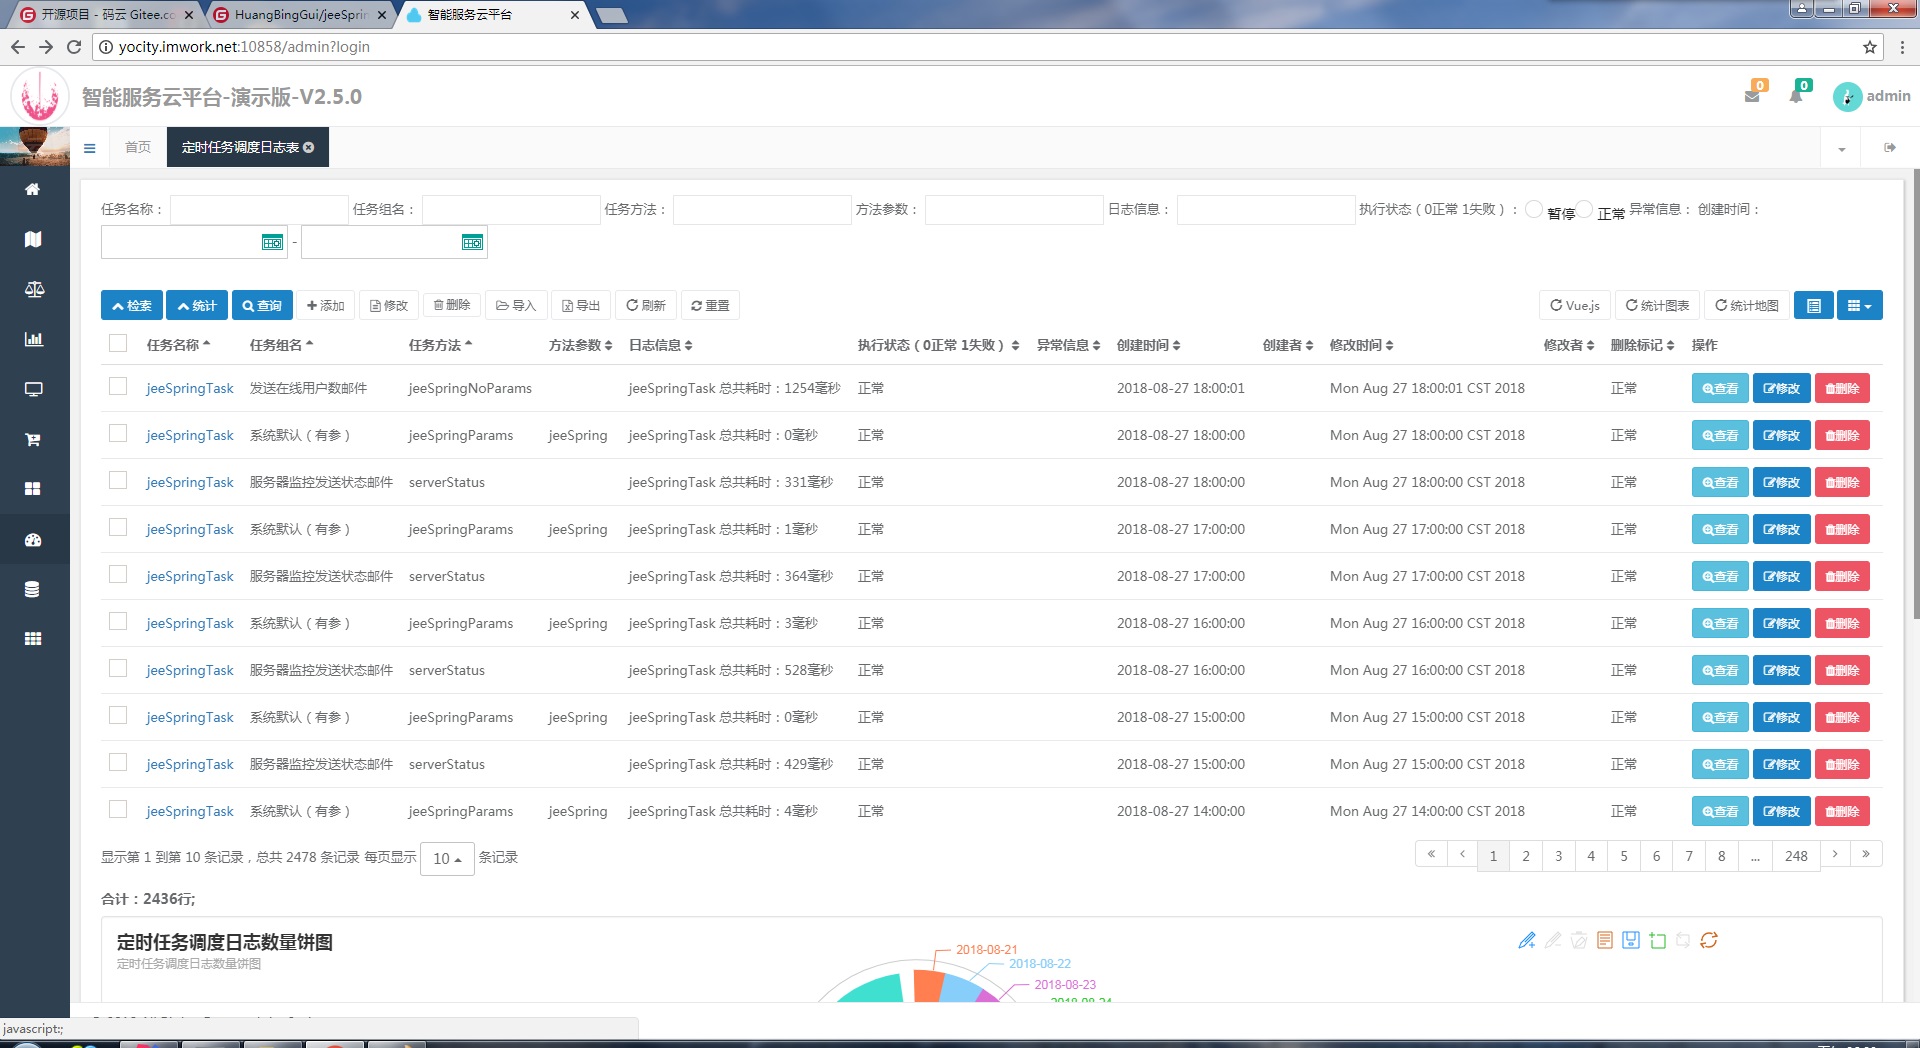Bookmark this page with the star icon
Image resolution: width=1920 pixels, height=1048 pixels.
[x=1869, y=47]
